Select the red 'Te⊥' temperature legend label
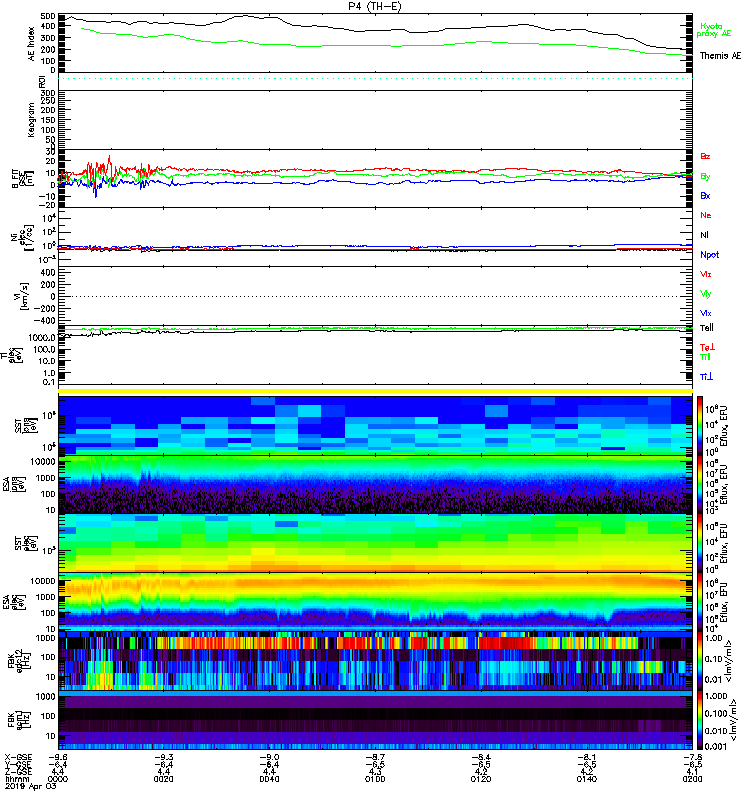Image resolution: width=750 pixels, height=800 pixels. 707,347
